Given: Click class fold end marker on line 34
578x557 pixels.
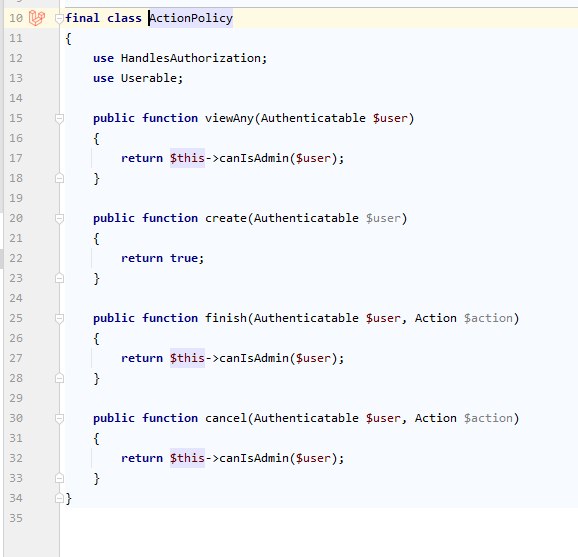Looking at the screenshot, I should point(59,498).
